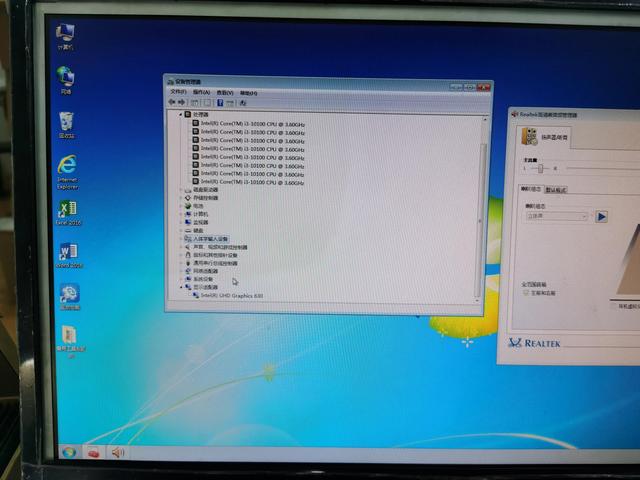Screen dimensions: 640x480
Task: Select the 键盘 (Keyboards) category
Action: click(198, 231)
